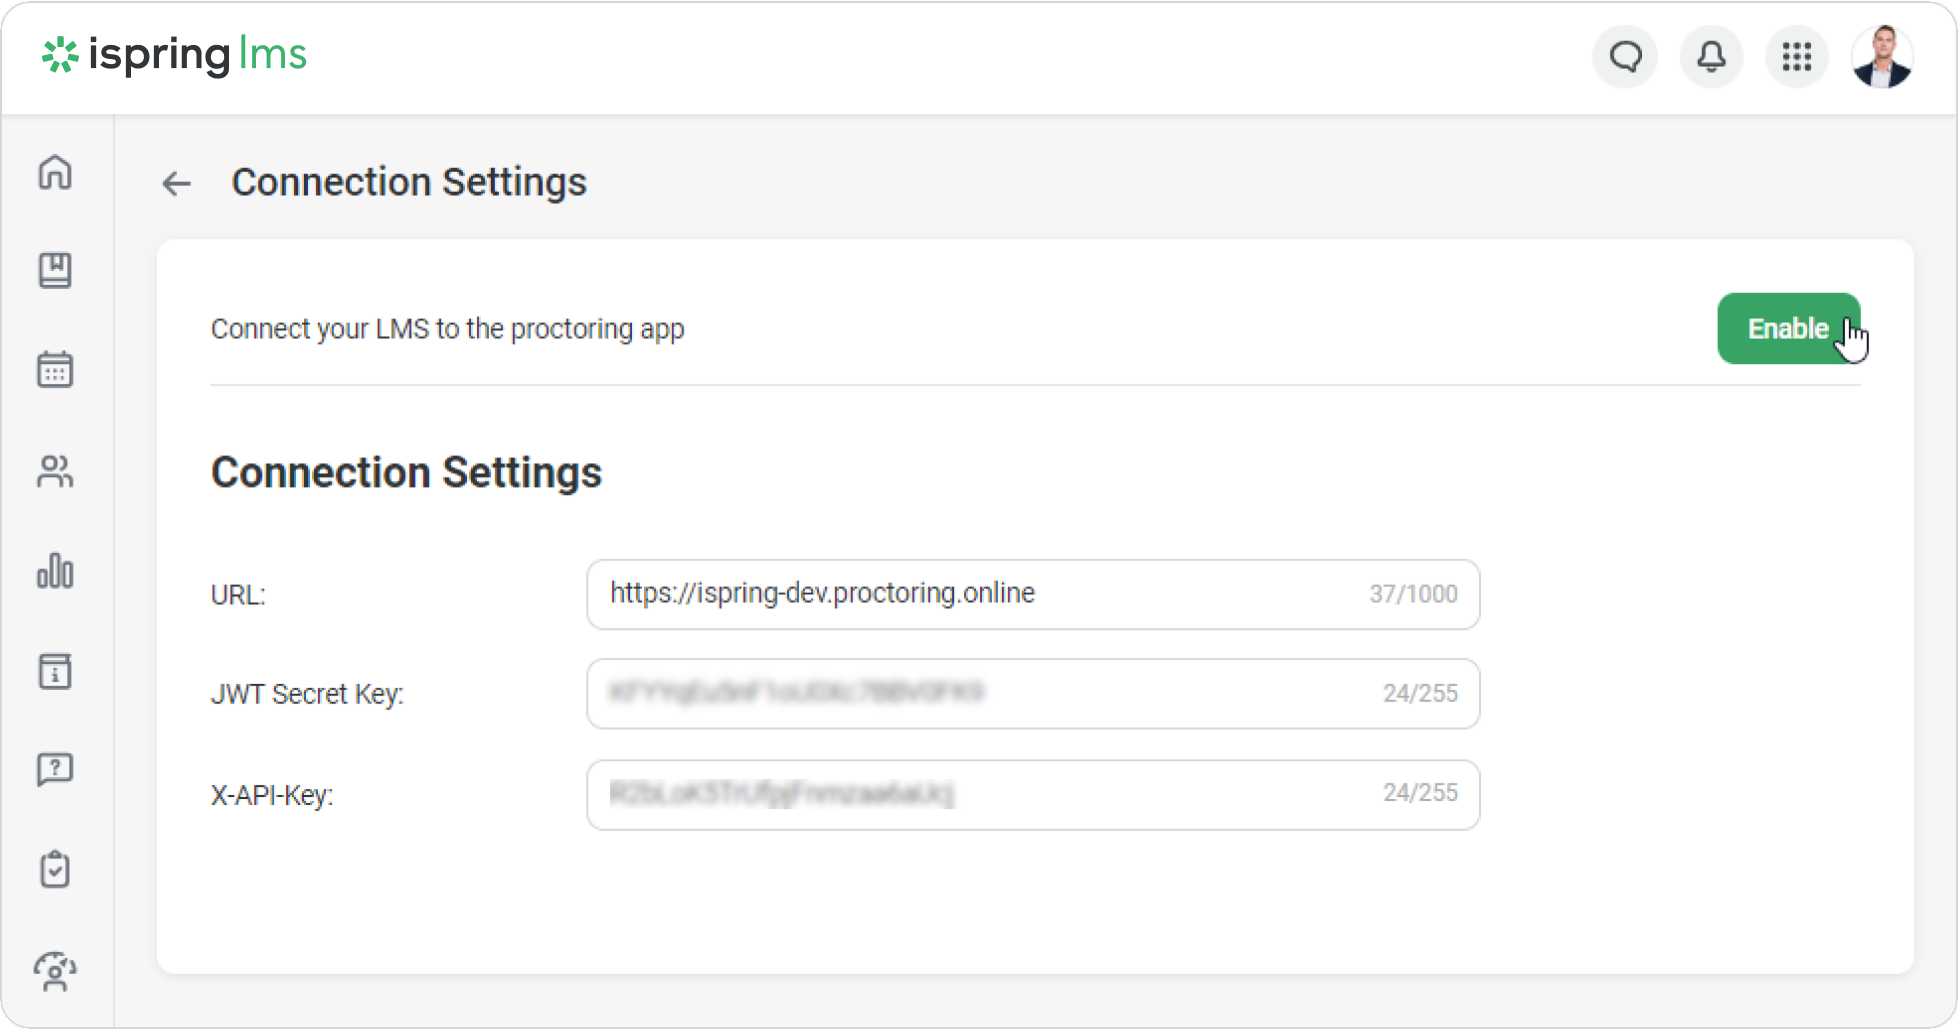The height and width of the screenshot is (1029, 1958).
Task: Go back using the left arrow
Action: 177,184
